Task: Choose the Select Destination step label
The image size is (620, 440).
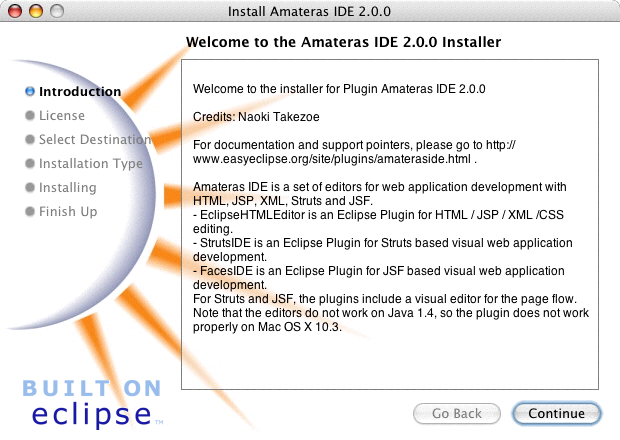Action: coord(95,140)
